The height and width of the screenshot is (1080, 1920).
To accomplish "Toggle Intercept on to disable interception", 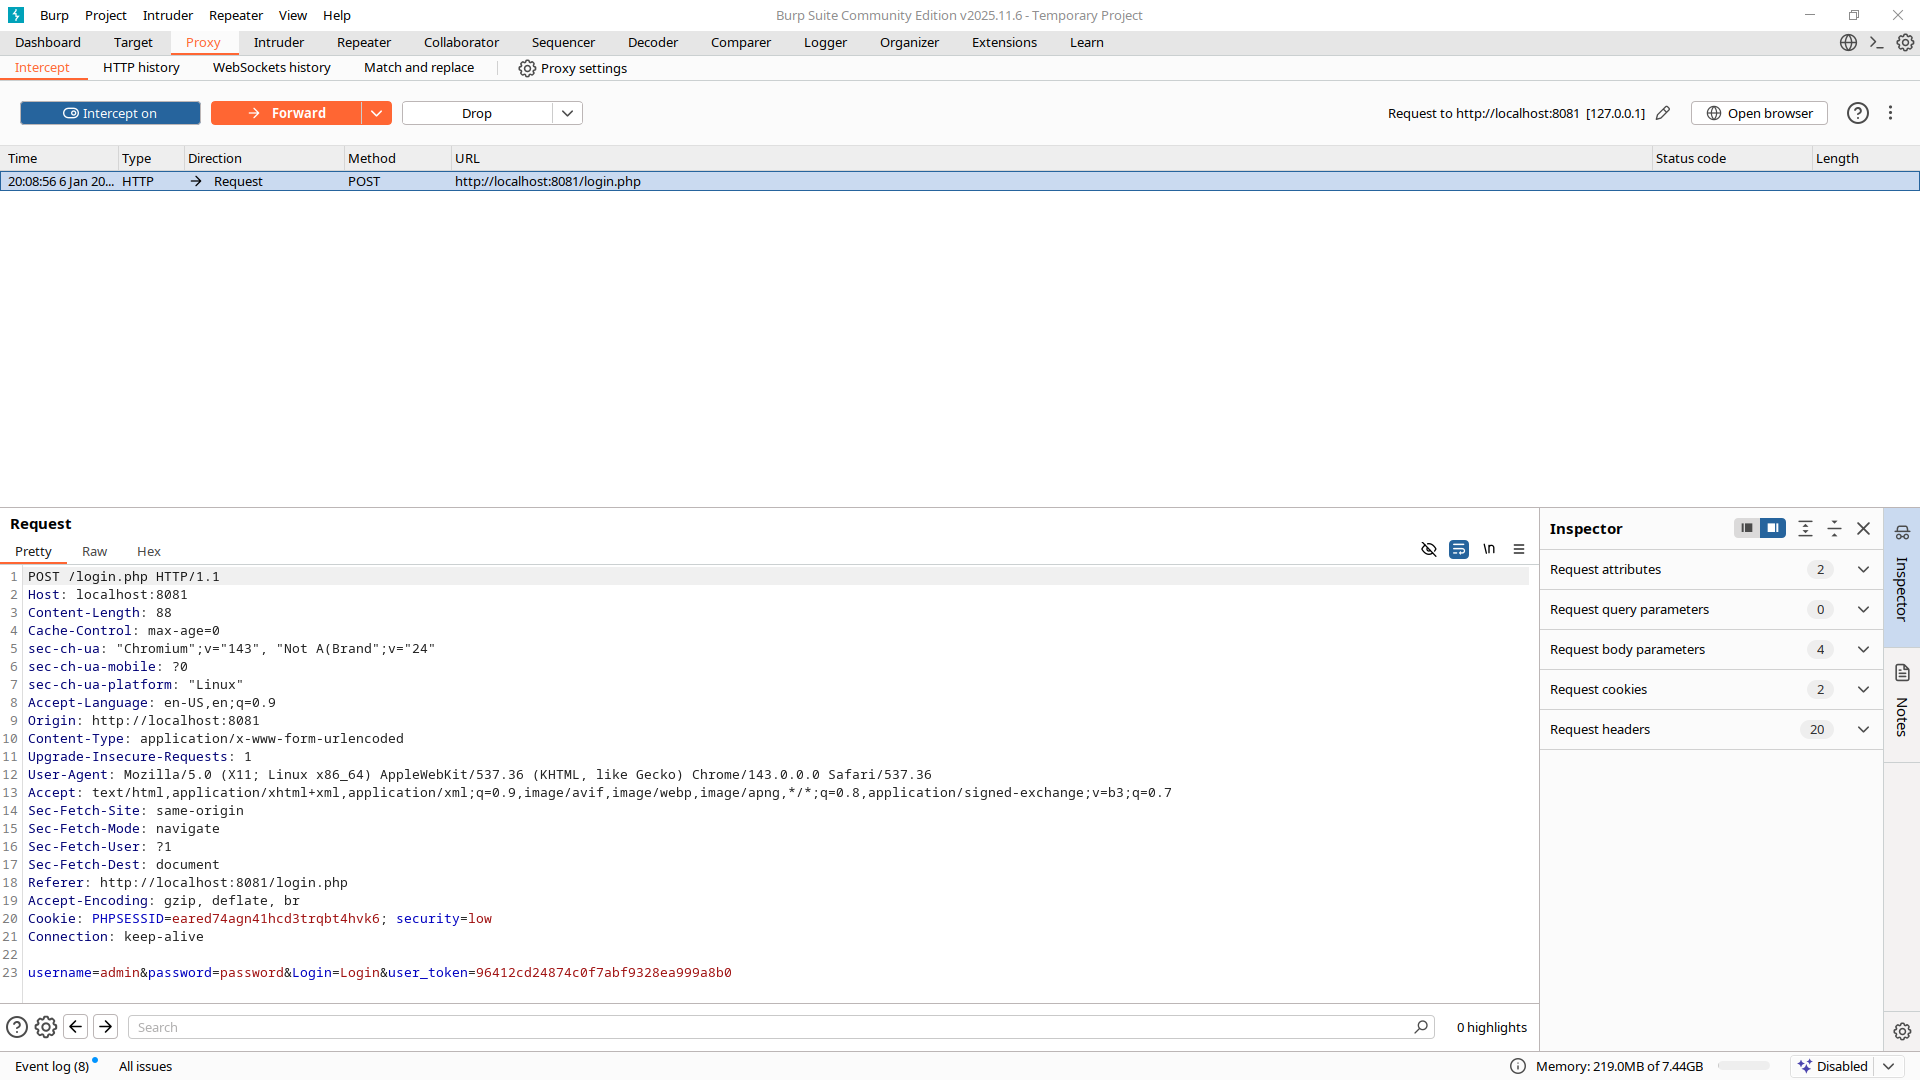I will point(110,113).
